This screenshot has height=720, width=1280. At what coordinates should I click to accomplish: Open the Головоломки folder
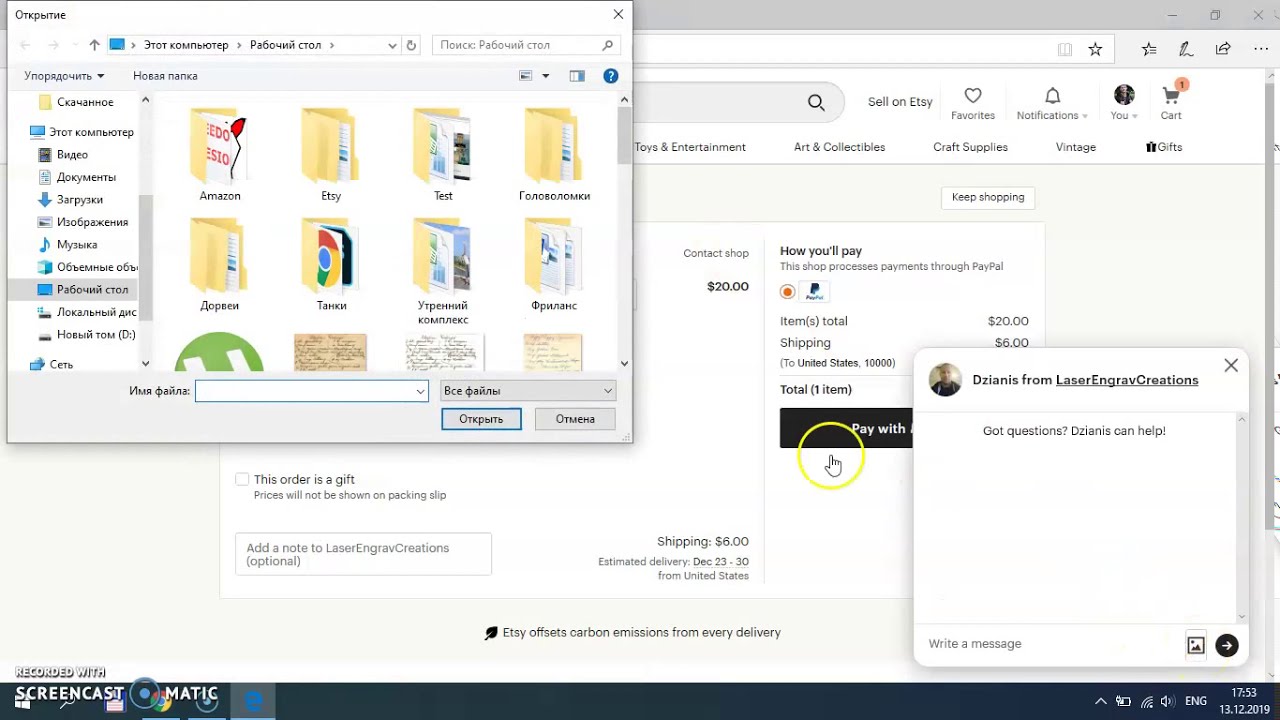[x=554, y=155]
